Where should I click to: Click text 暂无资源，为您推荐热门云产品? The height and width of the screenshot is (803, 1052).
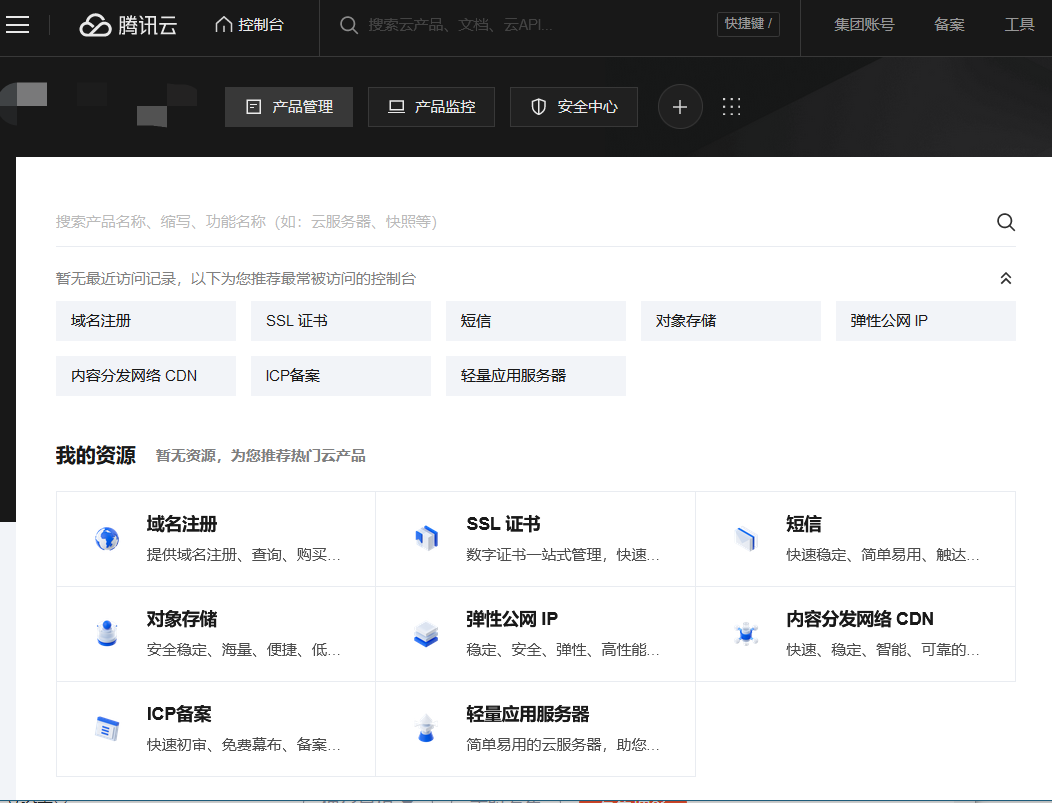(x=260, y=456)
